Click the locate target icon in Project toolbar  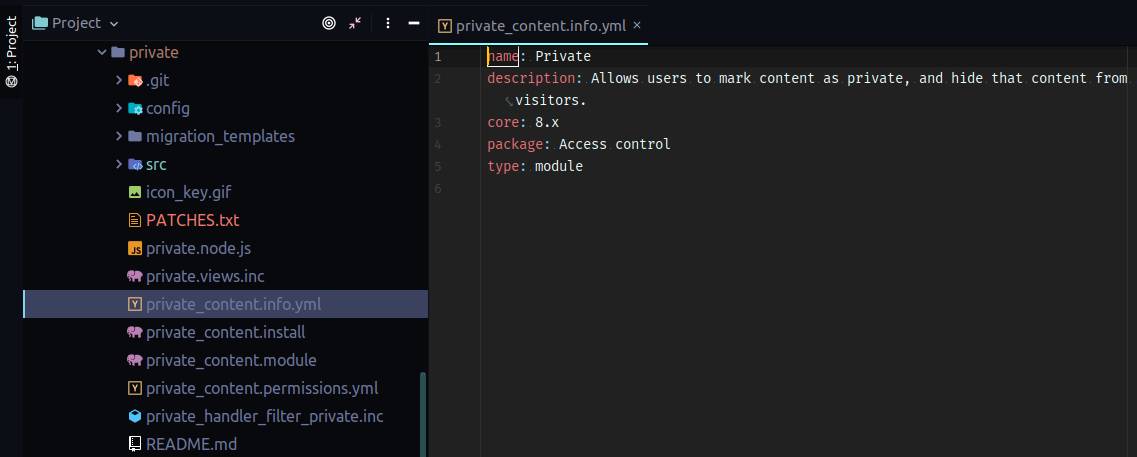328,23
